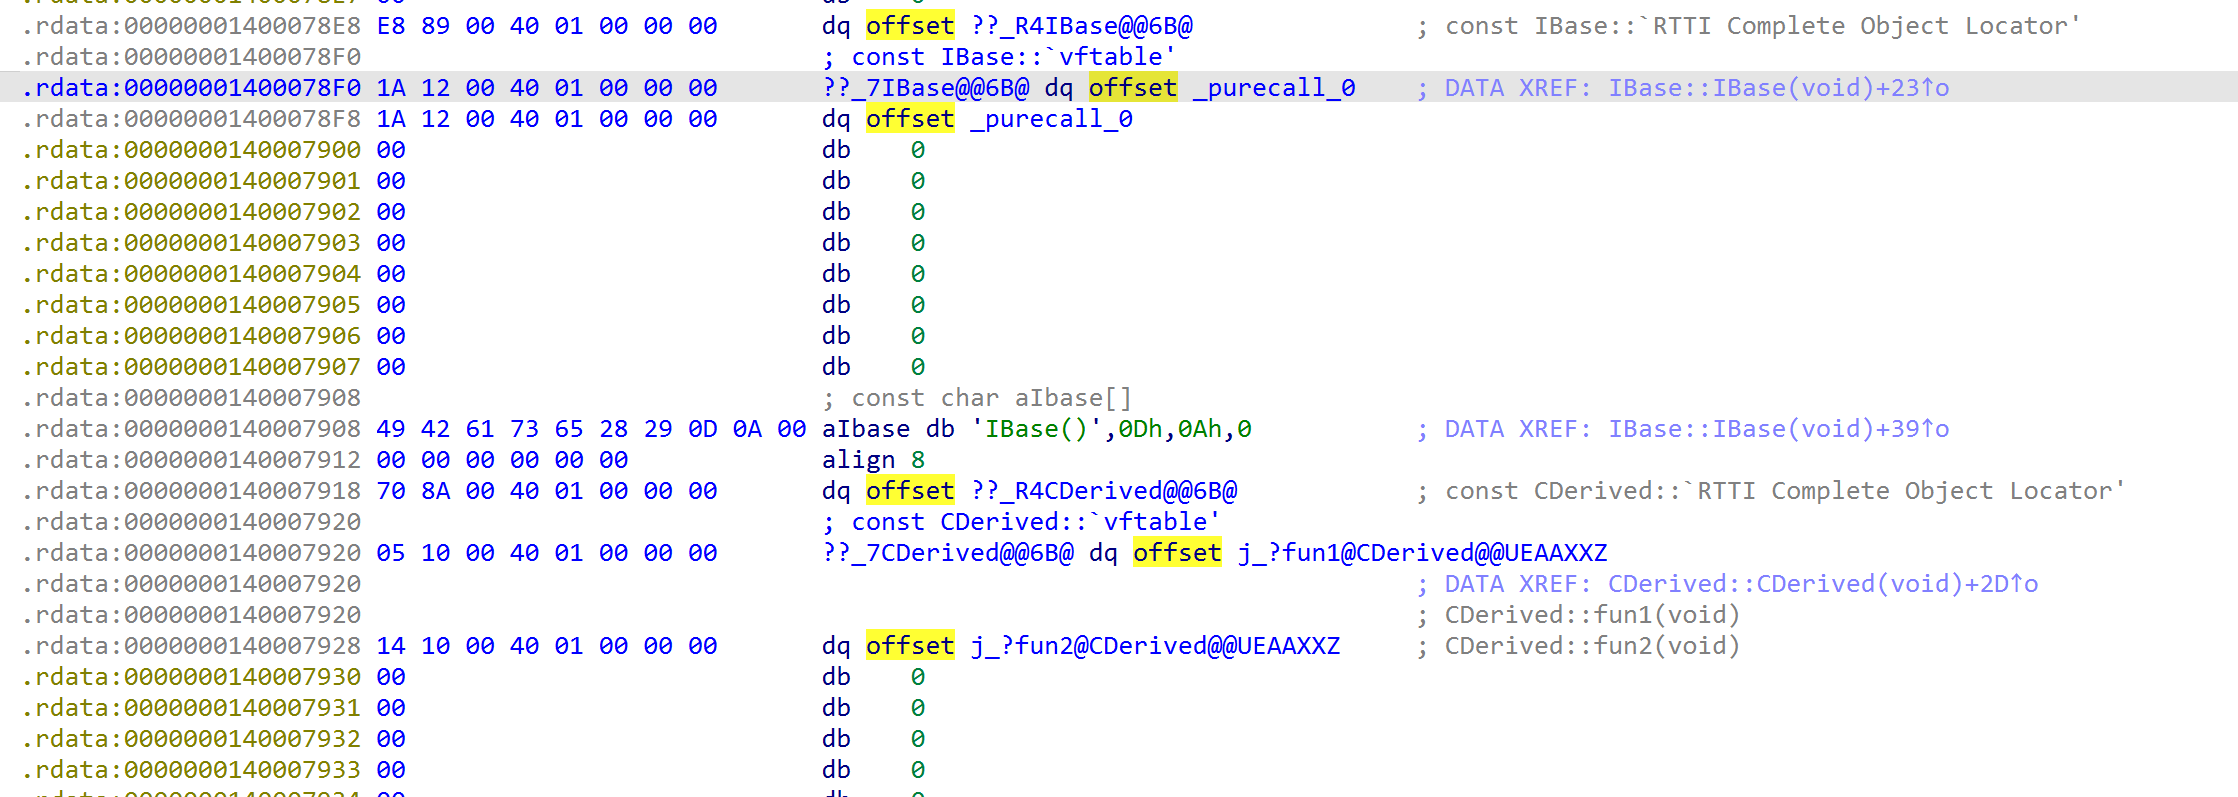The image size is (2238, 797).
Task: Click the db 0 at address 140007931
Action: (x=874, y=708)
